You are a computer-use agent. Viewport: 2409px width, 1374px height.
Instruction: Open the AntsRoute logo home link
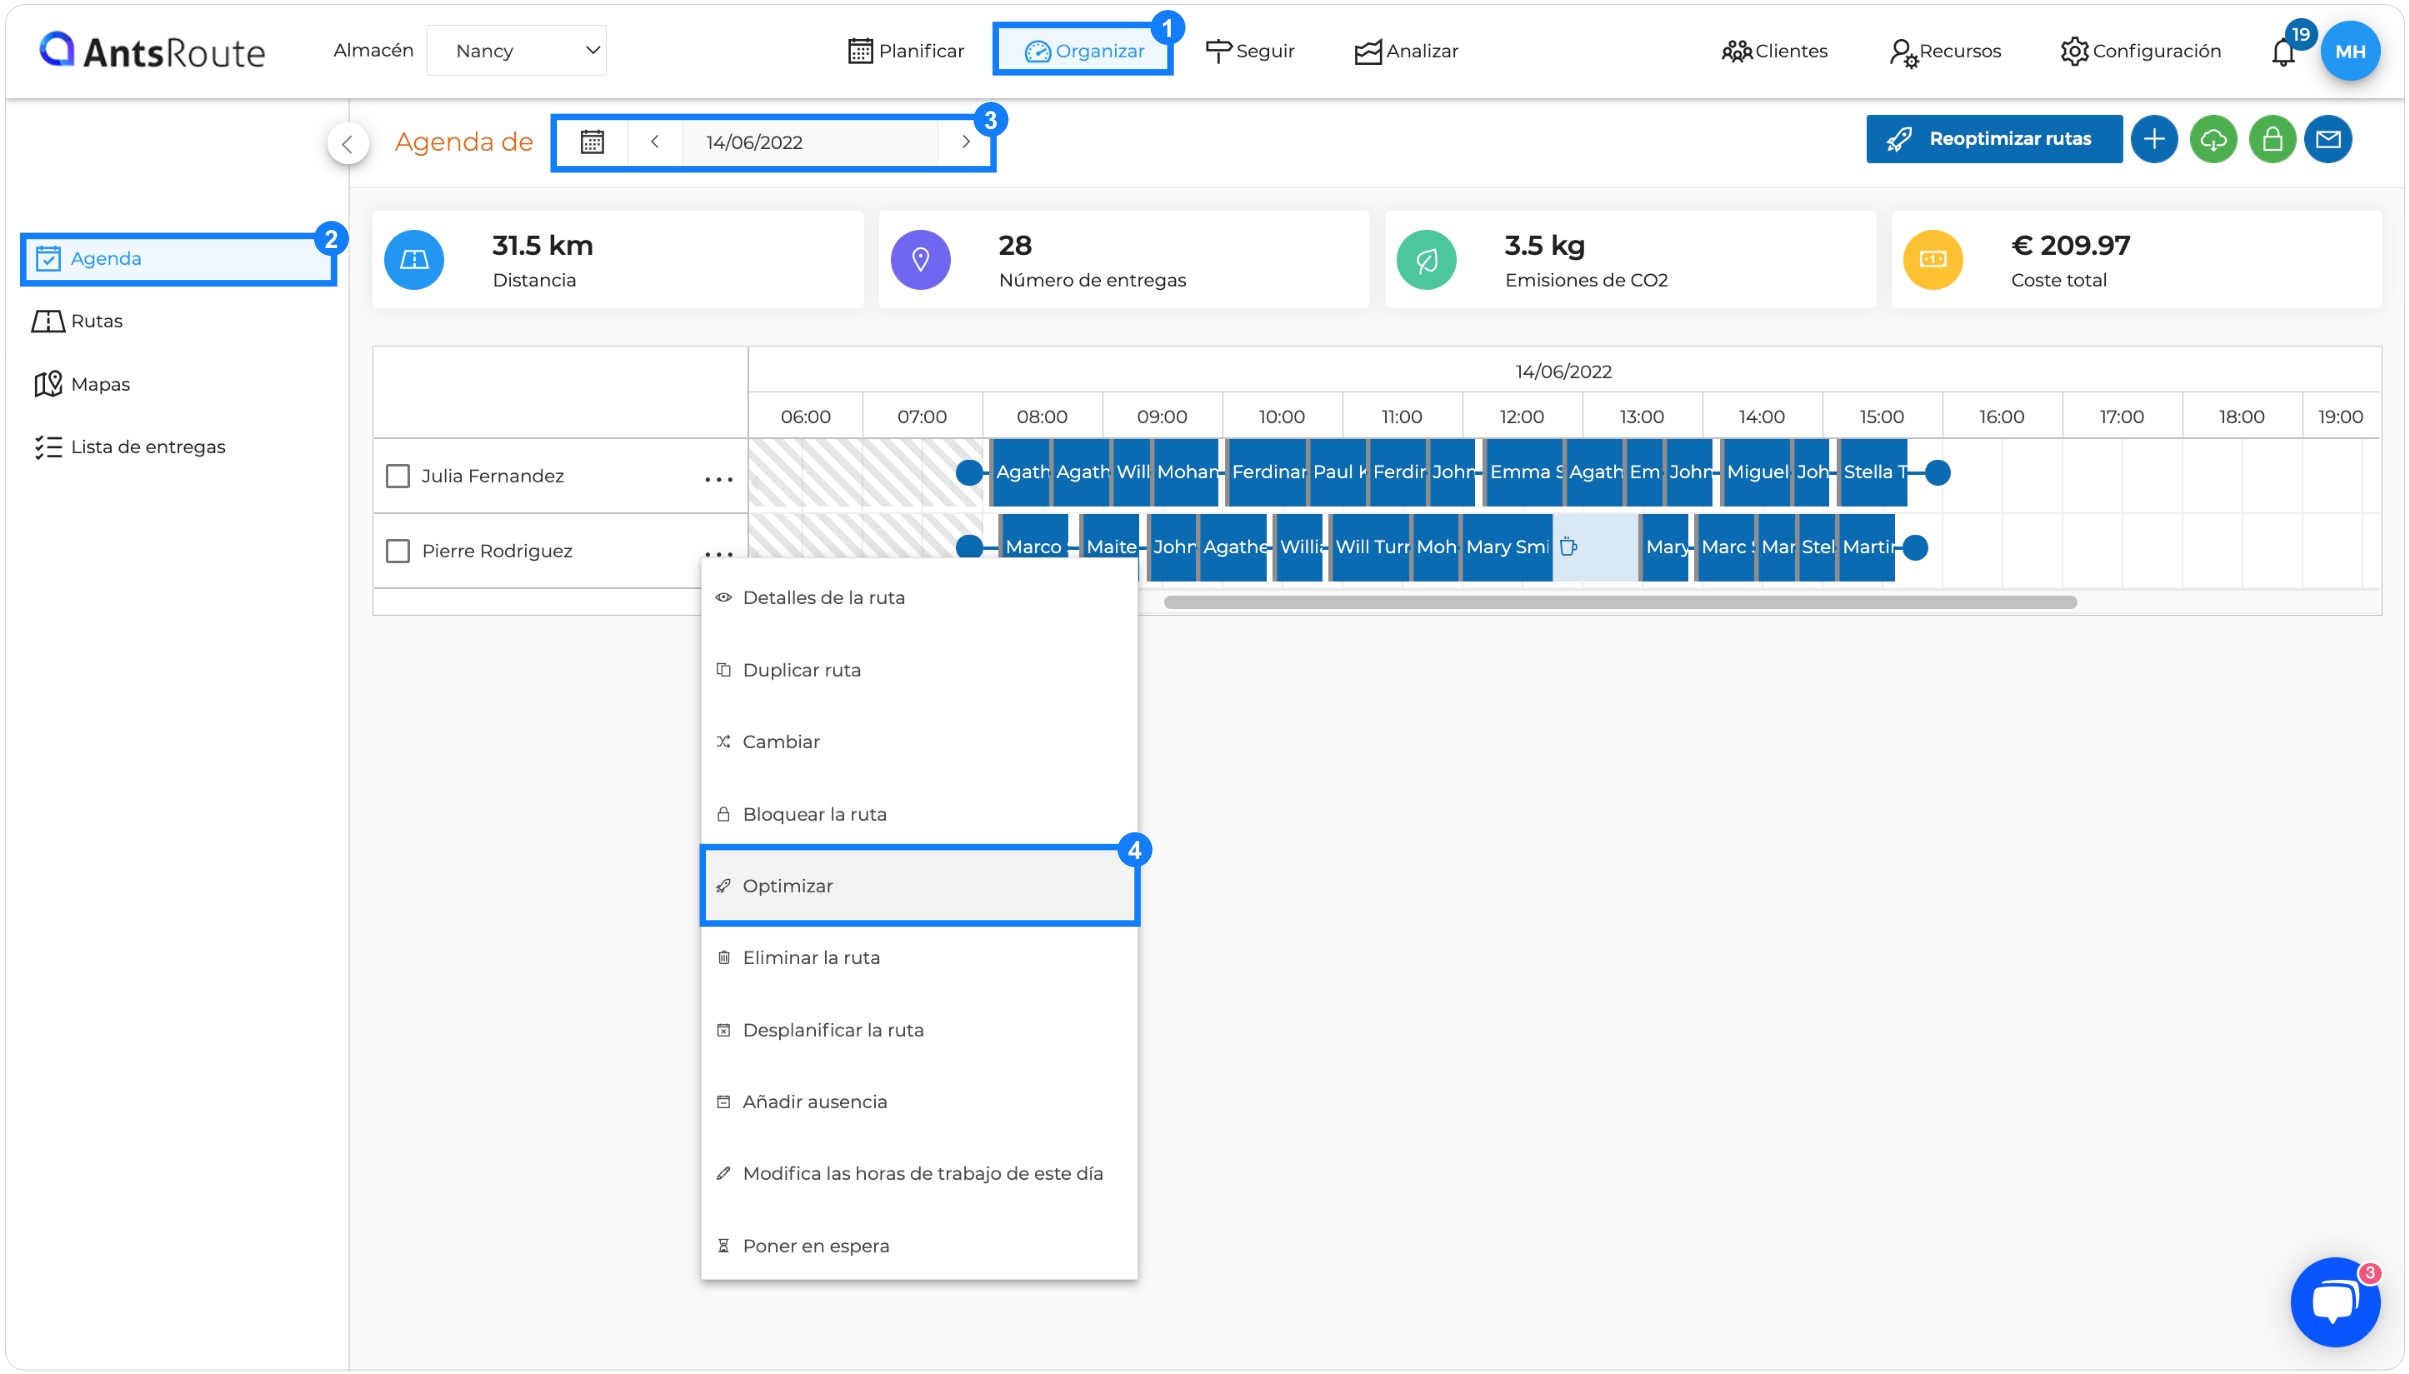(x=152, y=50)
